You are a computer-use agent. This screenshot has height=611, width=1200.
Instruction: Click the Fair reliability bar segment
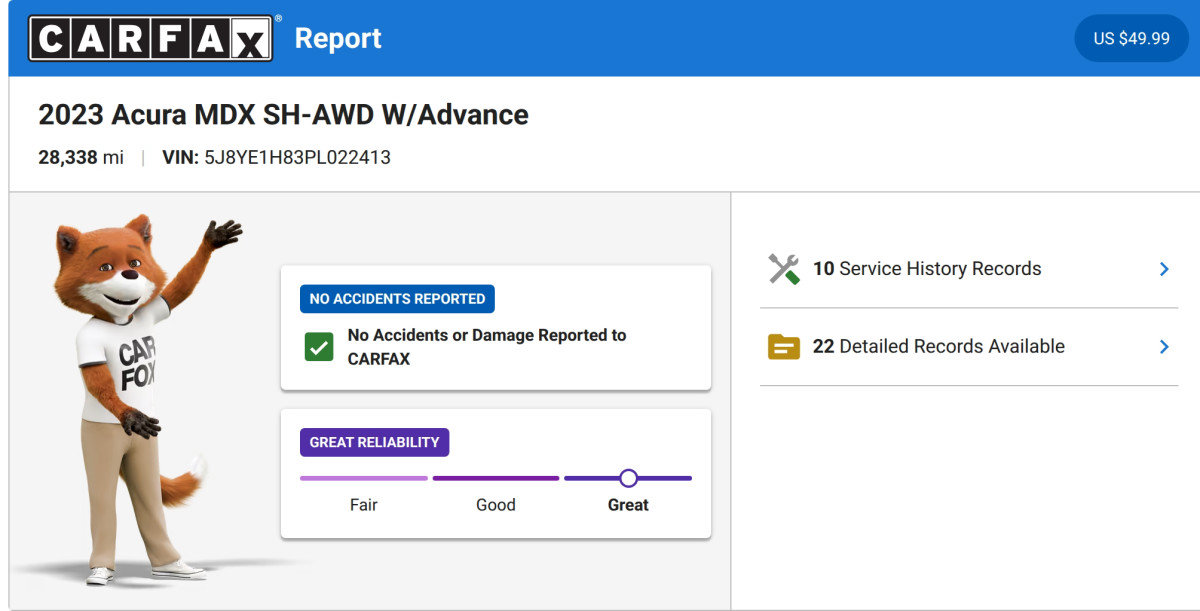pos(364,478)
